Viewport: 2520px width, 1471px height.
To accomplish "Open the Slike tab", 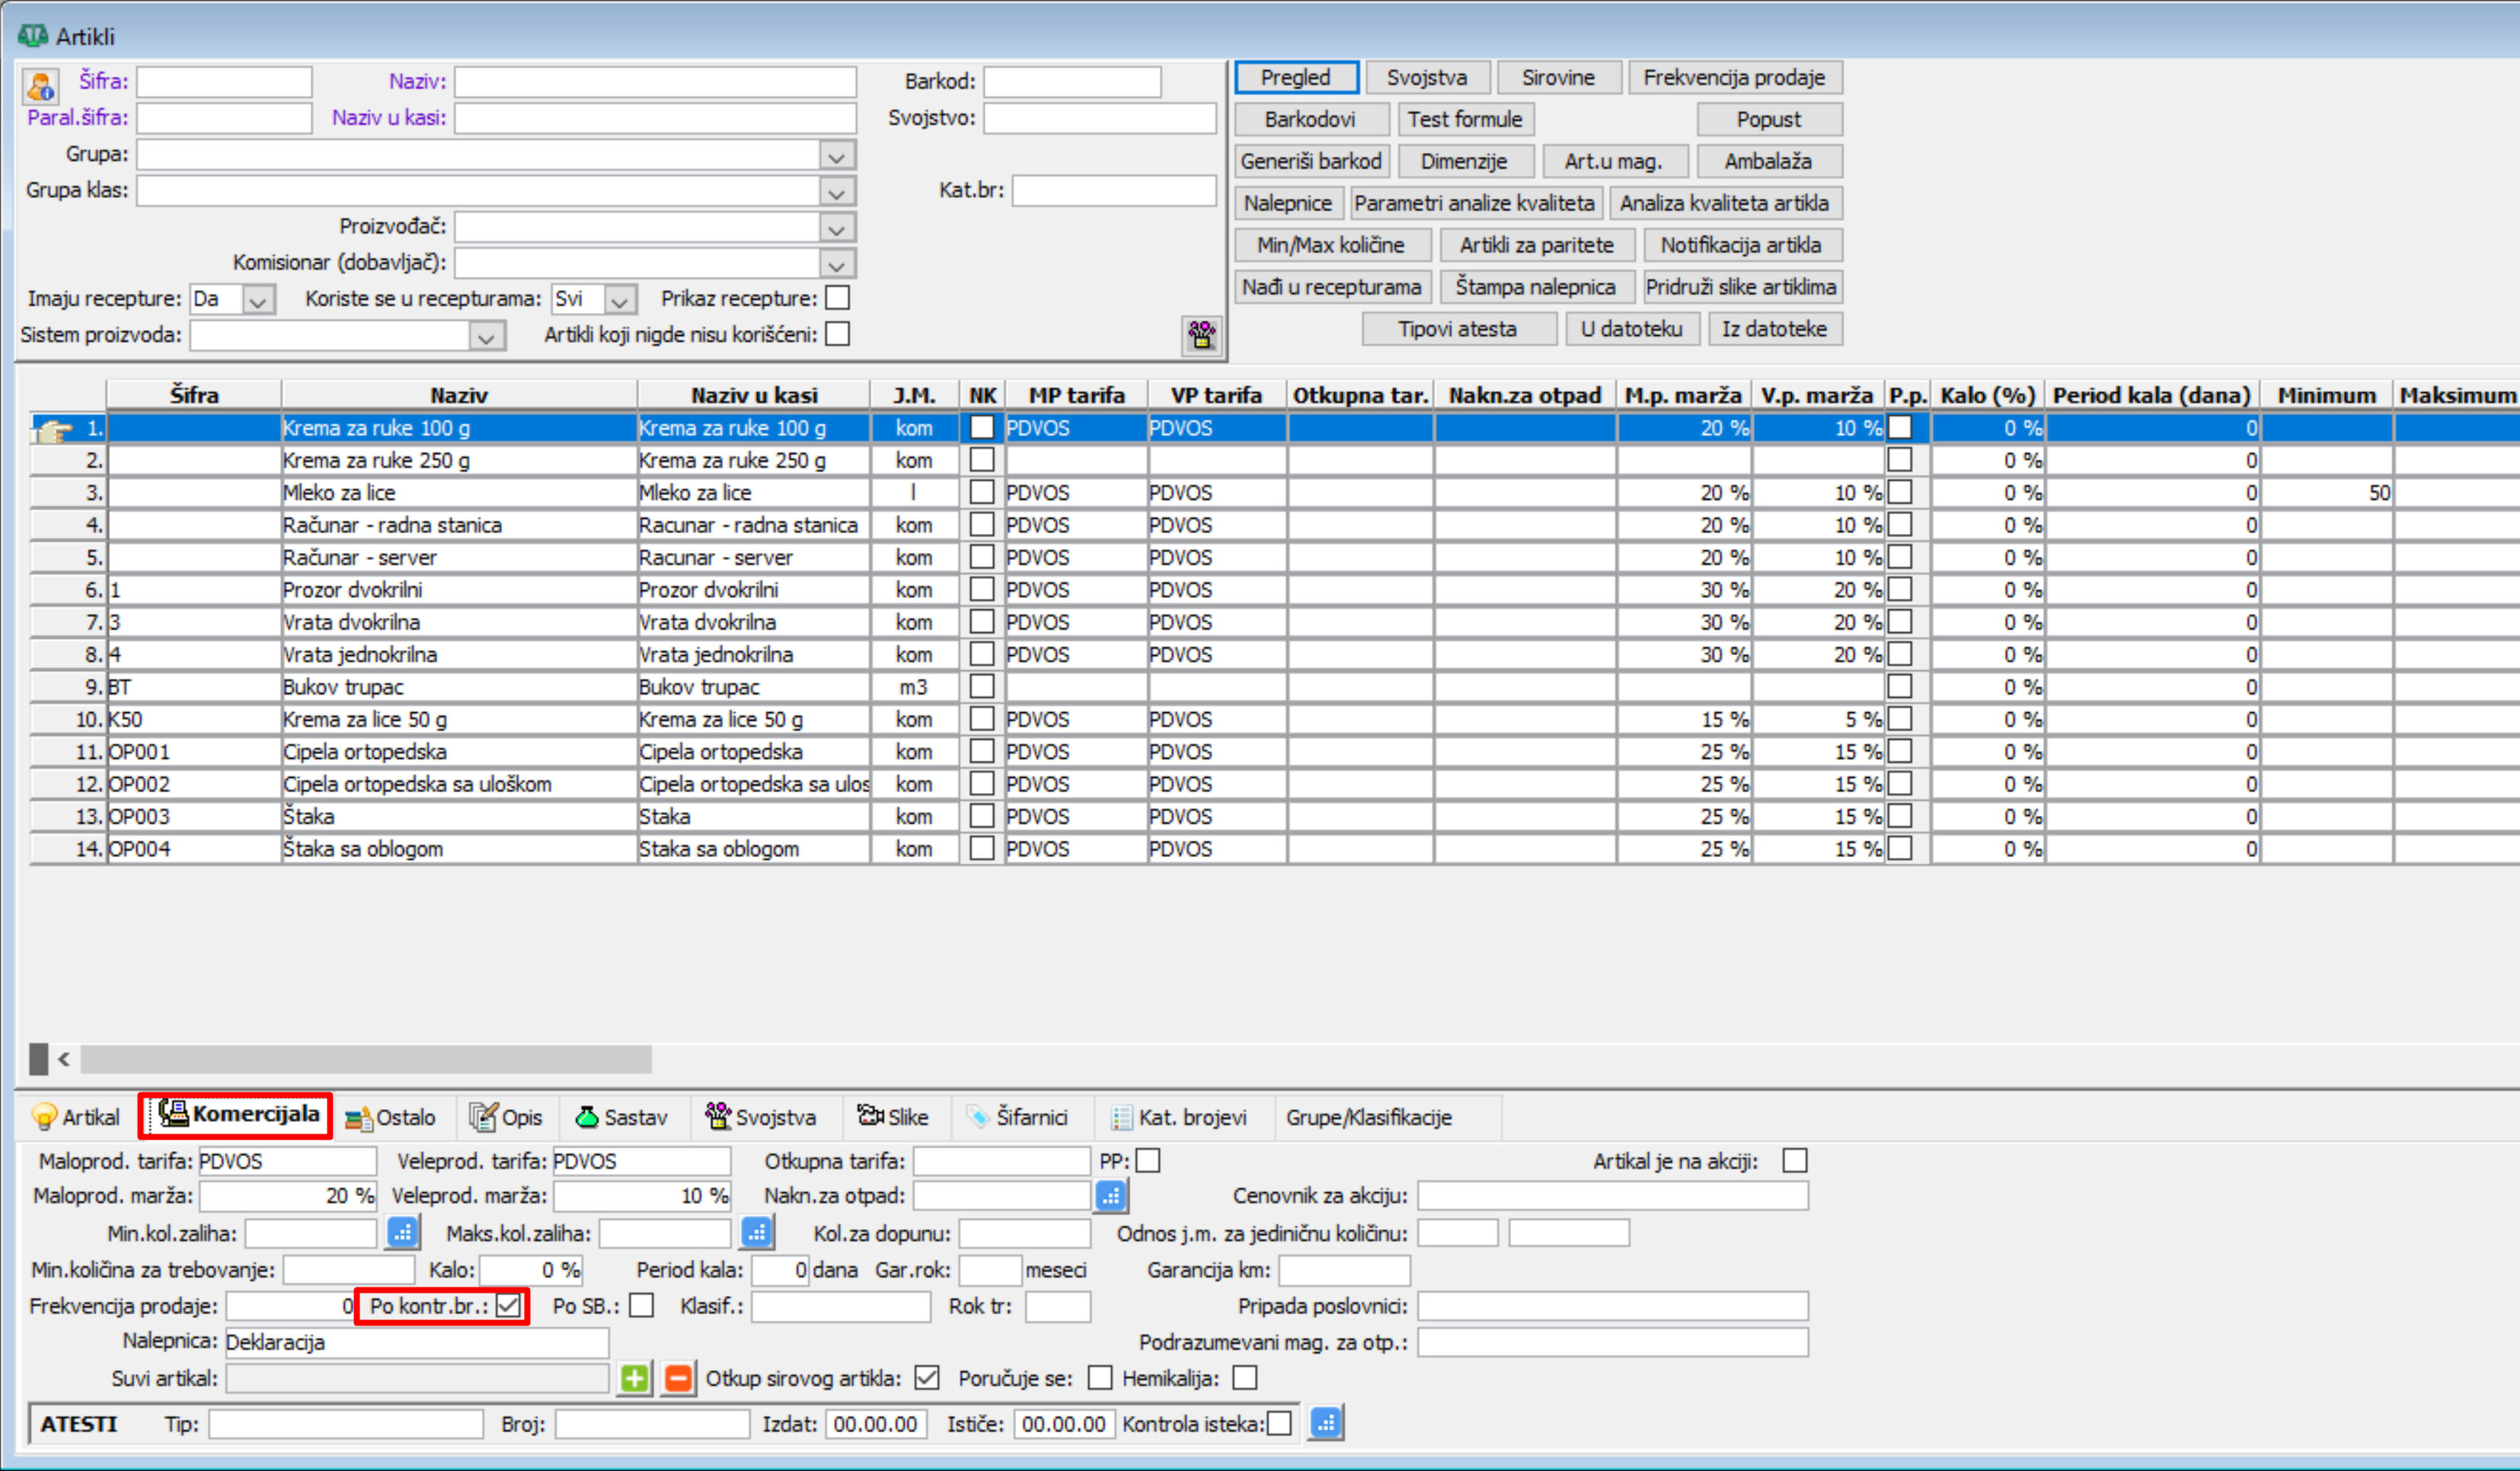I will point(893,1117).
